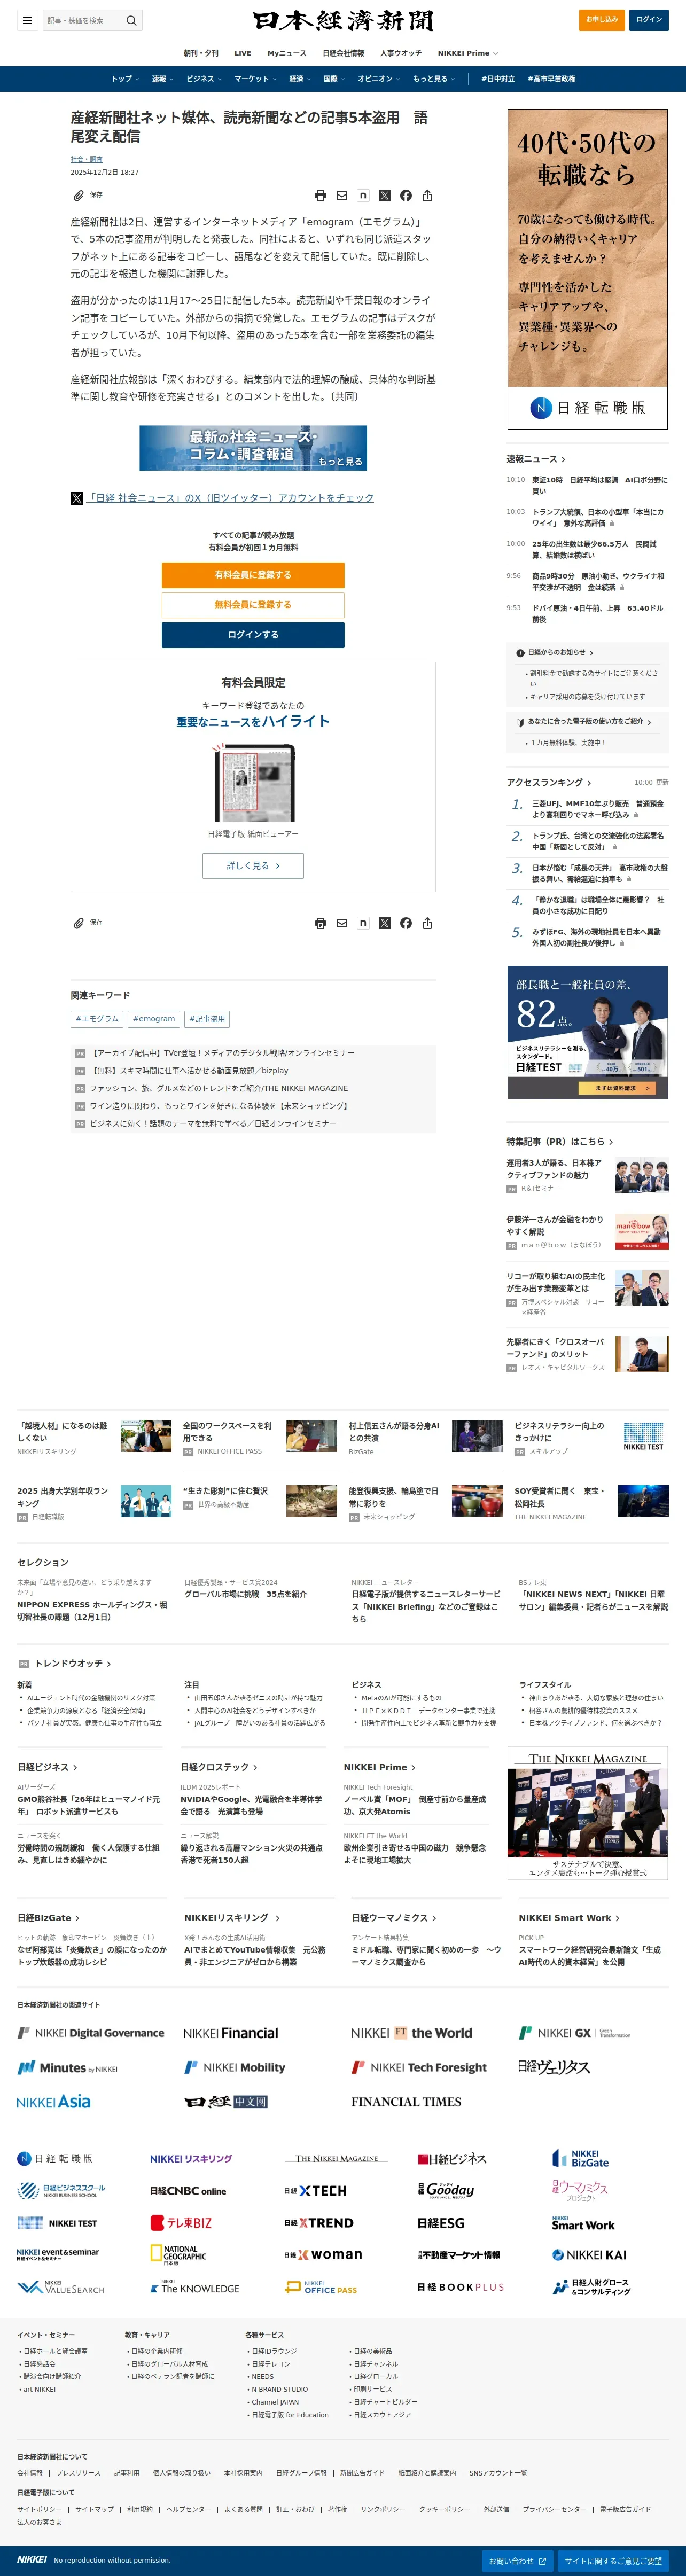686x2576 pixels.
Task: Click mail icon above 関連キーワード section
Action: pyautogui.click(x=342, y=923)
